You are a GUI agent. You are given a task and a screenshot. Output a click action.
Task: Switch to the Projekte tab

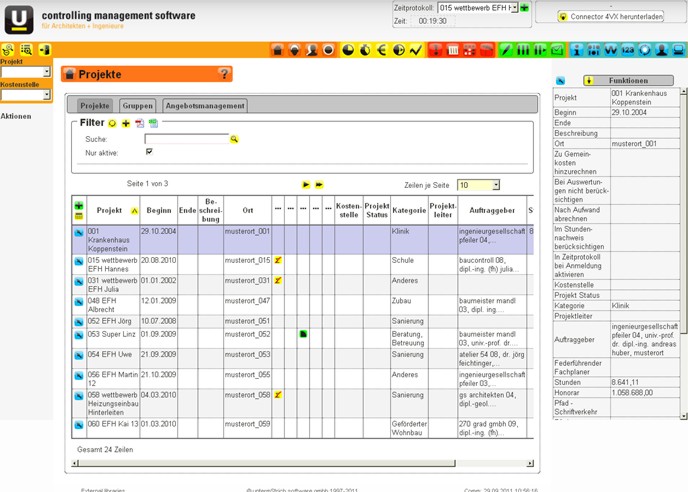click(95, 106)
